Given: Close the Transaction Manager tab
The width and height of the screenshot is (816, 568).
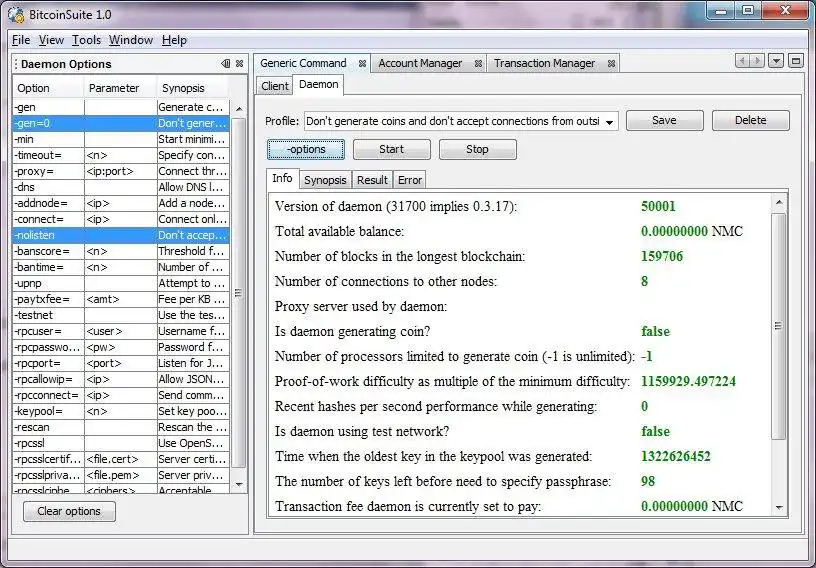Looking at the screenshot, I should [x=611, y=64].
